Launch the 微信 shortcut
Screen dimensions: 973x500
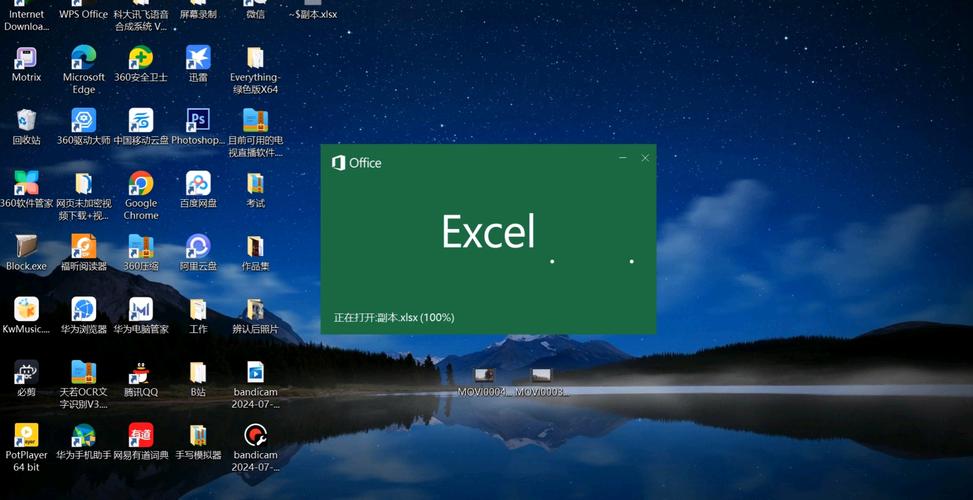coord(255,11)
